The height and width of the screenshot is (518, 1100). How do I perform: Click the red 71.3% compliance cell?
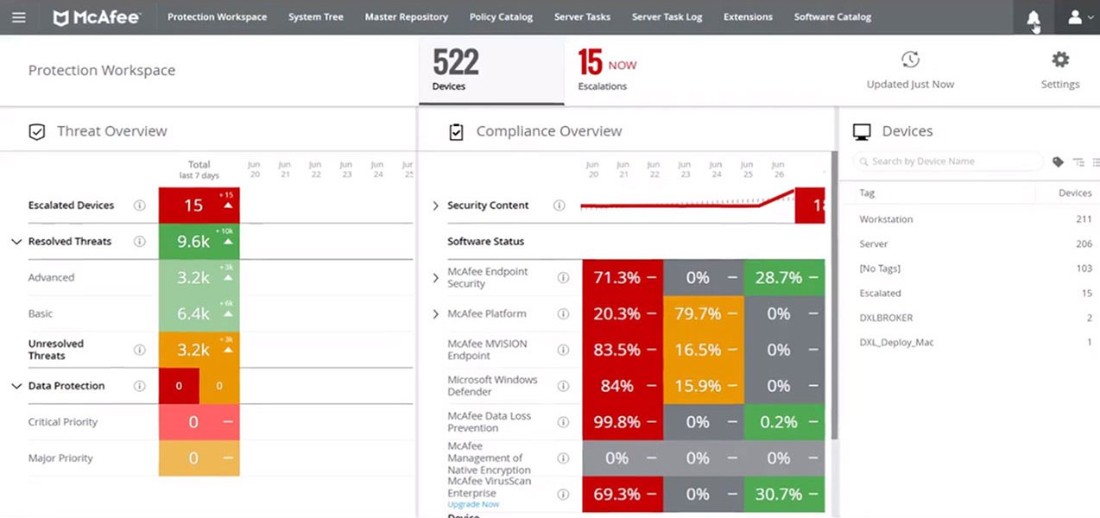622,278
